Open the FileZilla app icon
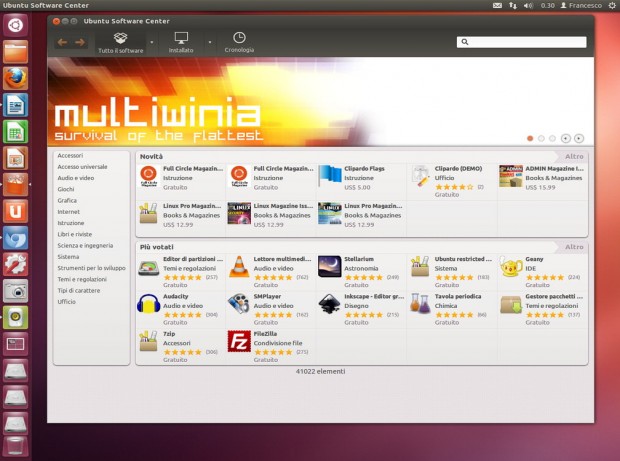The height and width of the screenshot is (461, 620). pos(239,341)
